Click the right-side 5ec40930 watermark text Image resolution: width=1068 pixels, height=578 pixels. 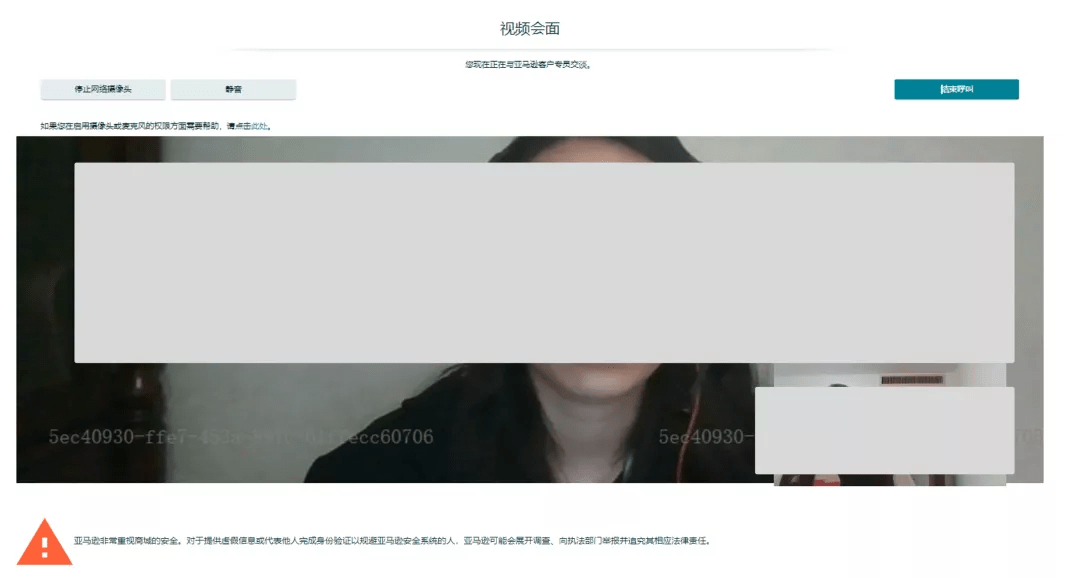click(x=704, y=437)
